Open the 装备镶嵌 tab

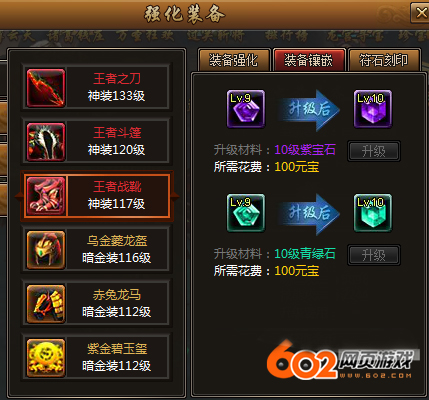pyautogui.click(x=309, y=60)
